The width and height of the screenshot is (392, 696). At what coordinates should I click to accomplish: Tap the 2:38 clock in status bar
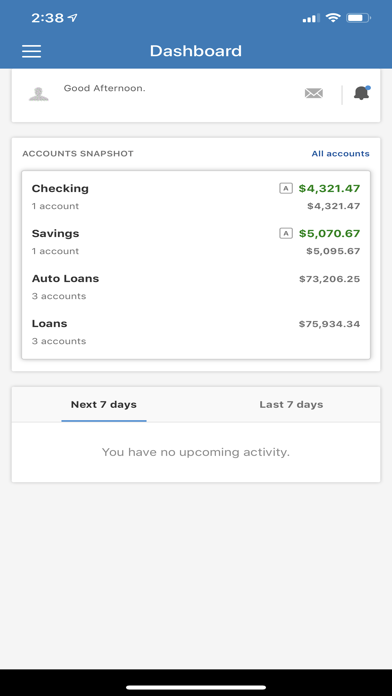pyautogui.click(x=48, y=18)
